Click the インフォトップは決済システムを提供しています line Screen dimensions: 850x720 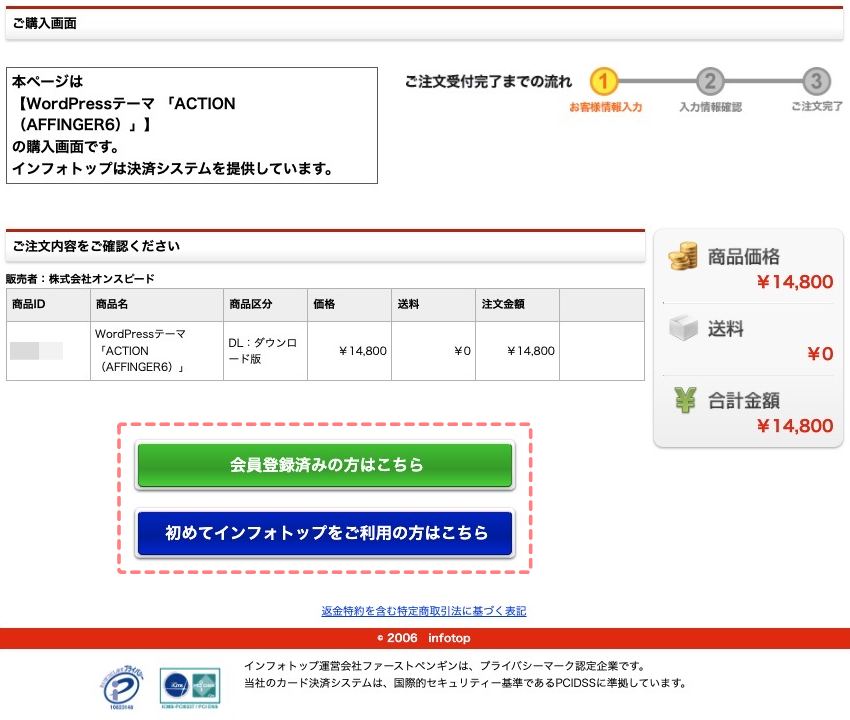tap(172, 169)
